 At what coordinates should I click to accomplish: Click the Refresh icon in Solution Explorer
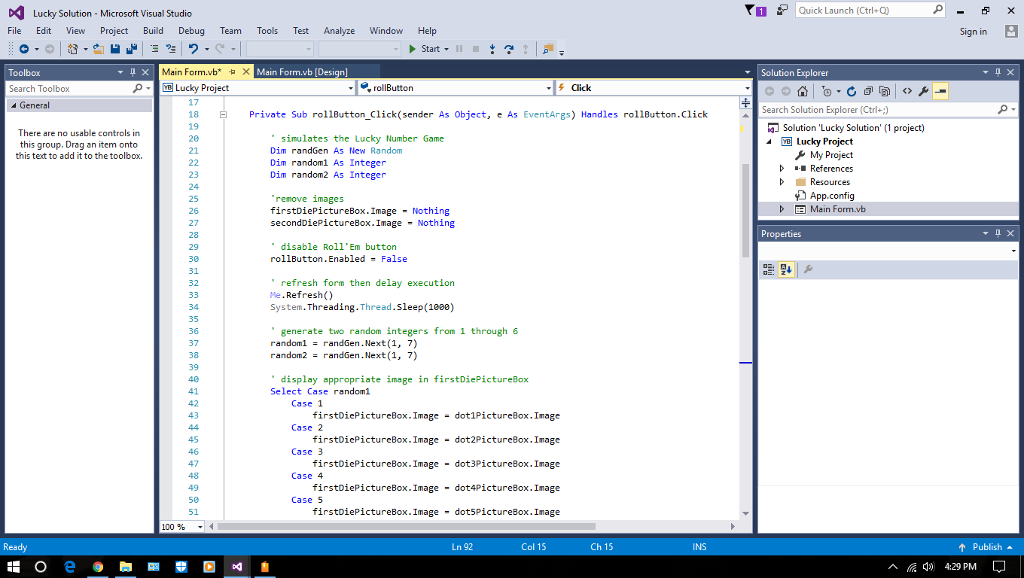click(x=852, y=90)
